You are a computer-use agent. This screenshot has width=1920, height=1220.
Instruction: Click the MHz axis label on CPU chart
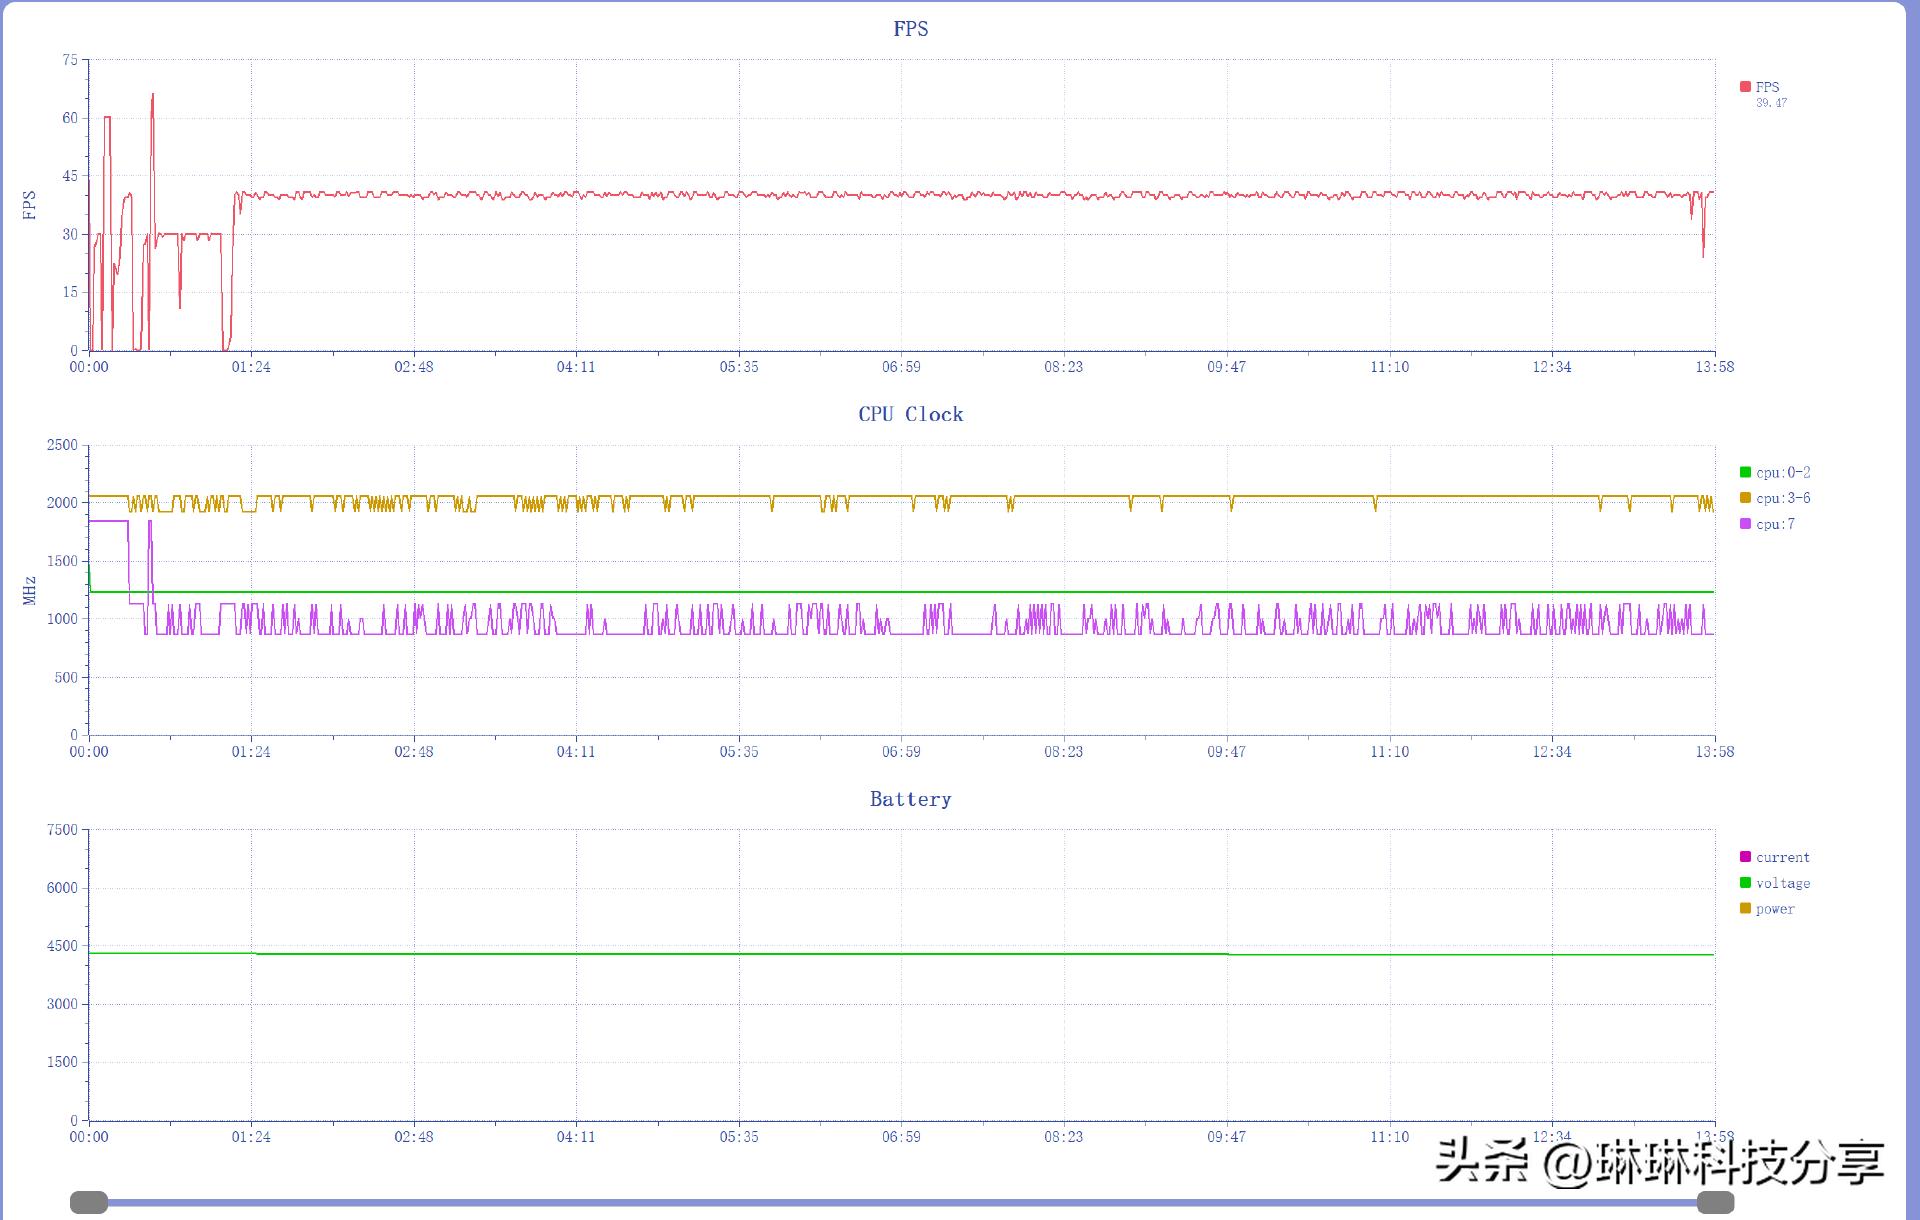point(29,588)
